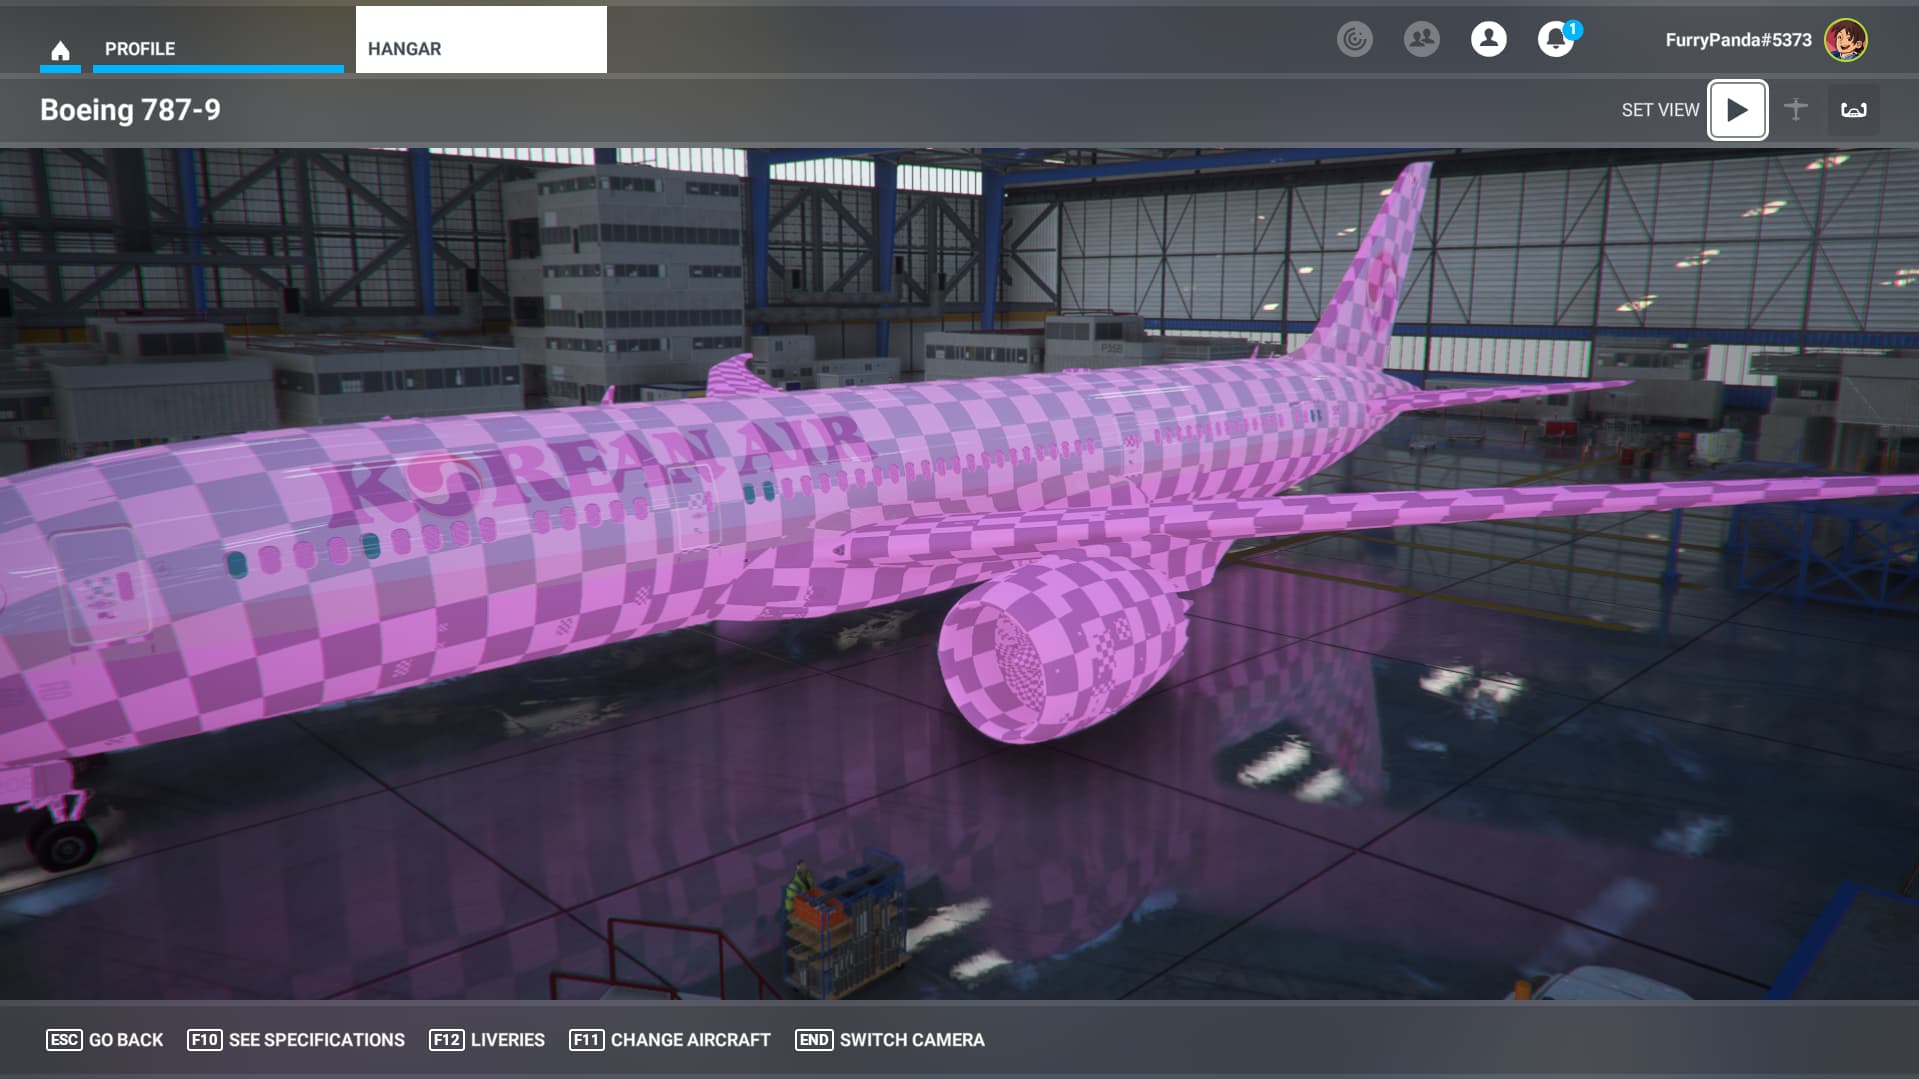Click the F10 key hint

pos(204,1040)
